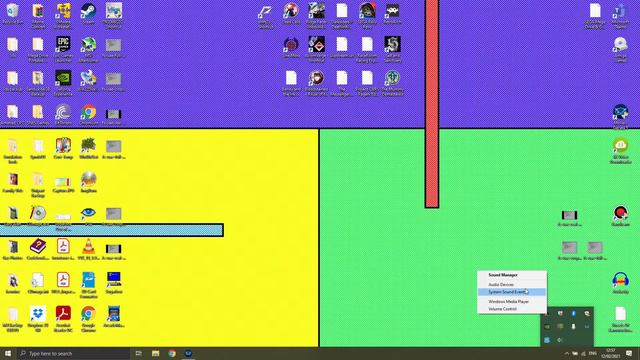Click the speaker icon in the tray overflow panel
The image size is (640, 360).
[x=560, y=340]
